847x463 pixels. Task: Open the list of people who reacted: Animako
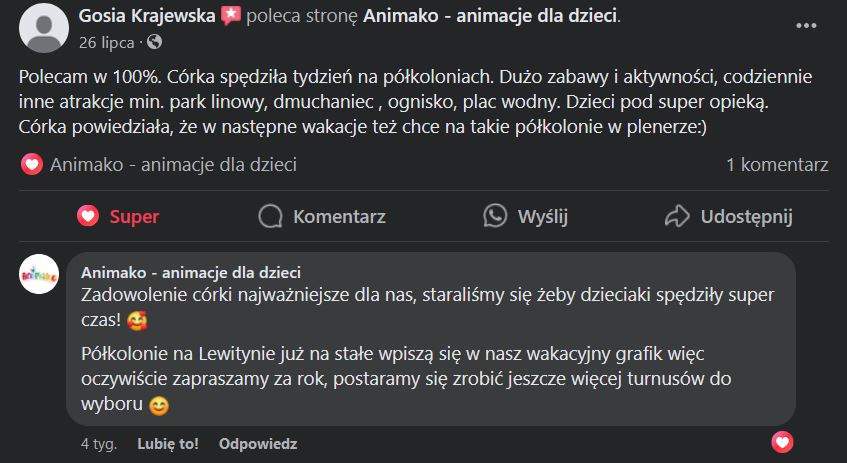173,164
